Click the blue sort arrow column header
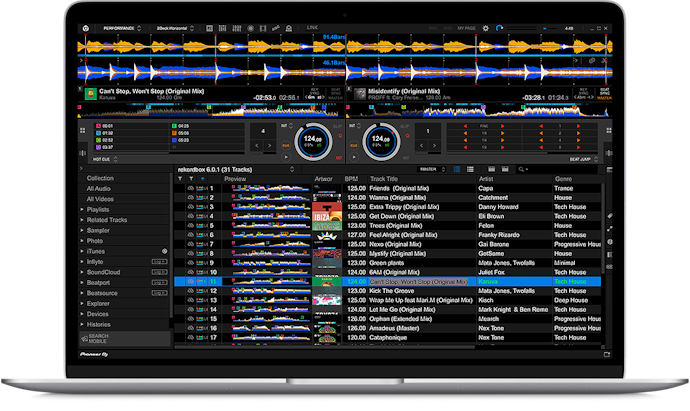 [x=202, y=179]
